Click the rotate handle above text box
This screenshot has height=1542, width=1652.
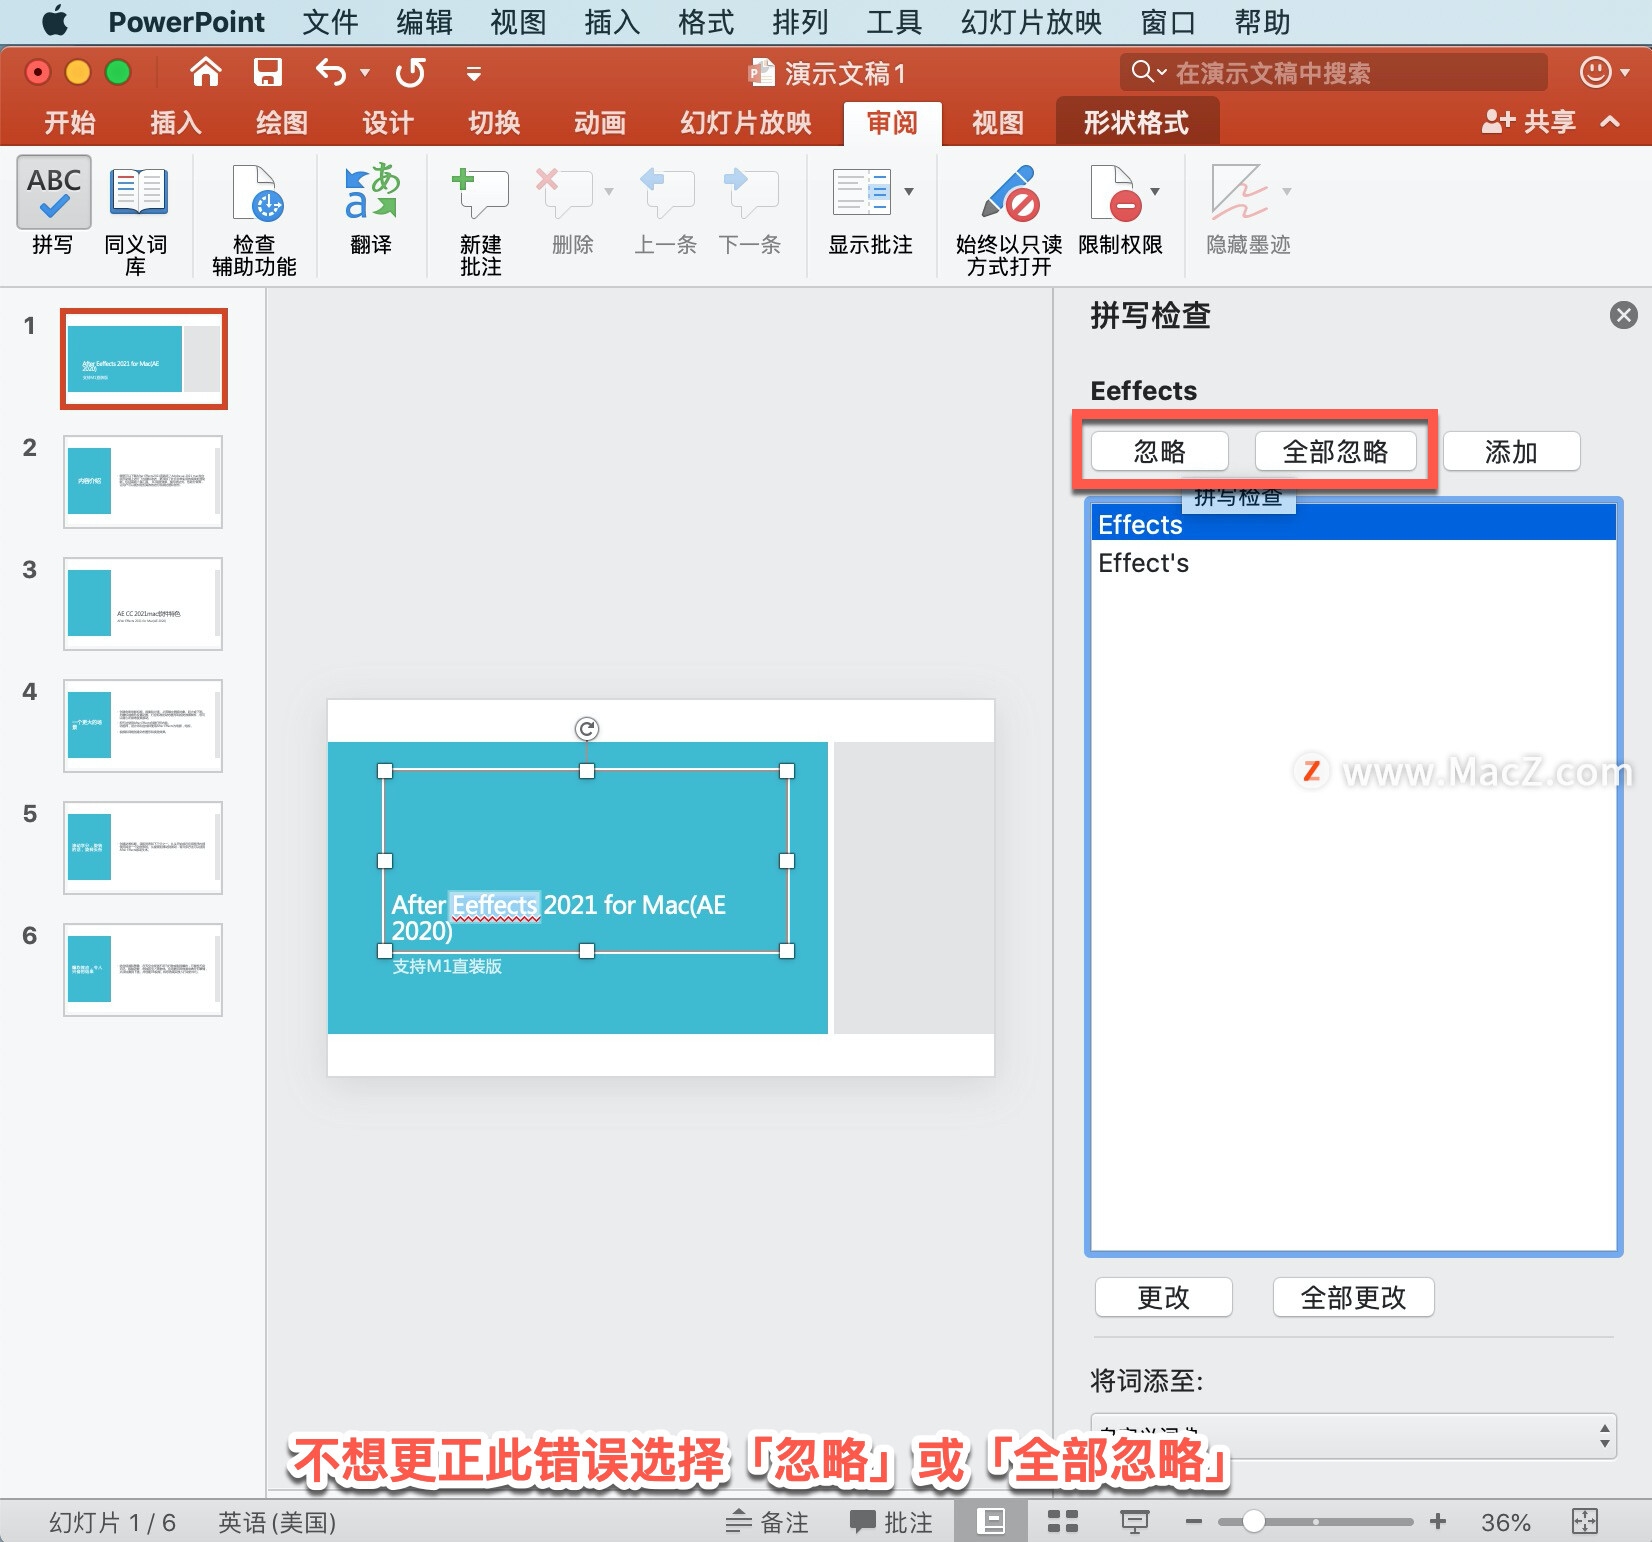587,729
